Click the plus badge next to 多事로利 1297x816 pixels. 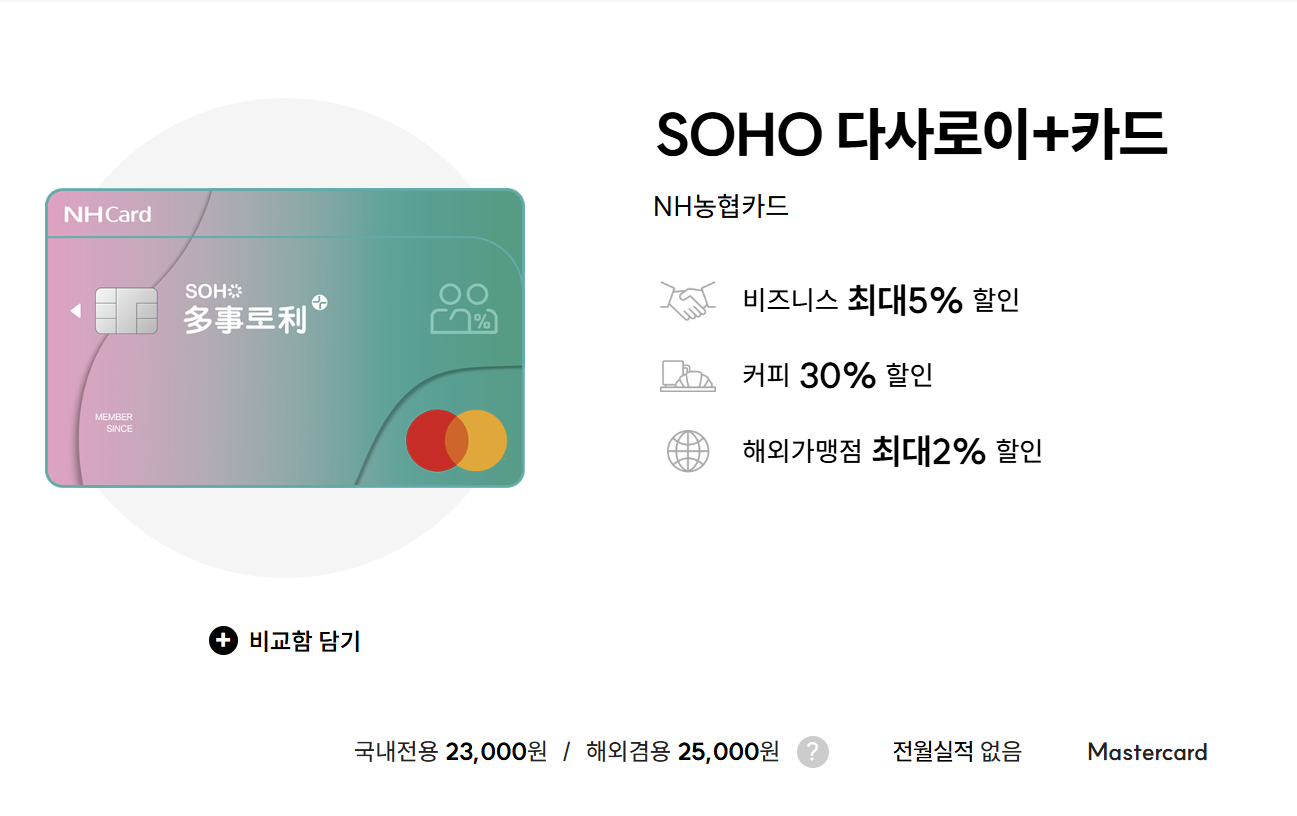[x=319, y=304]
